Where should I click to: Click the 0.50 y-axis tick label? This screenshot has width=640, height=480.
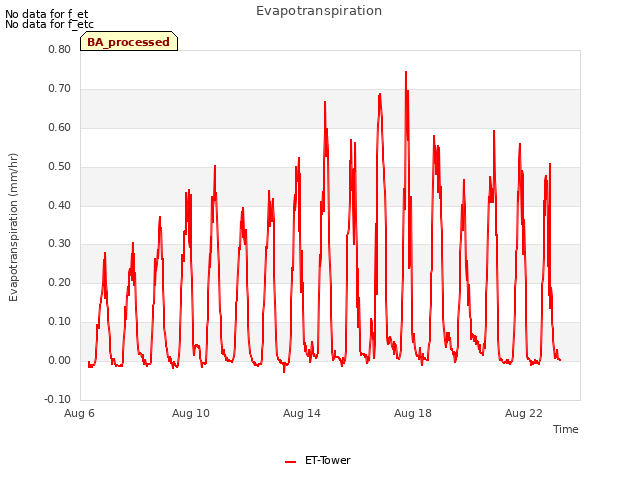click(59, 166)
